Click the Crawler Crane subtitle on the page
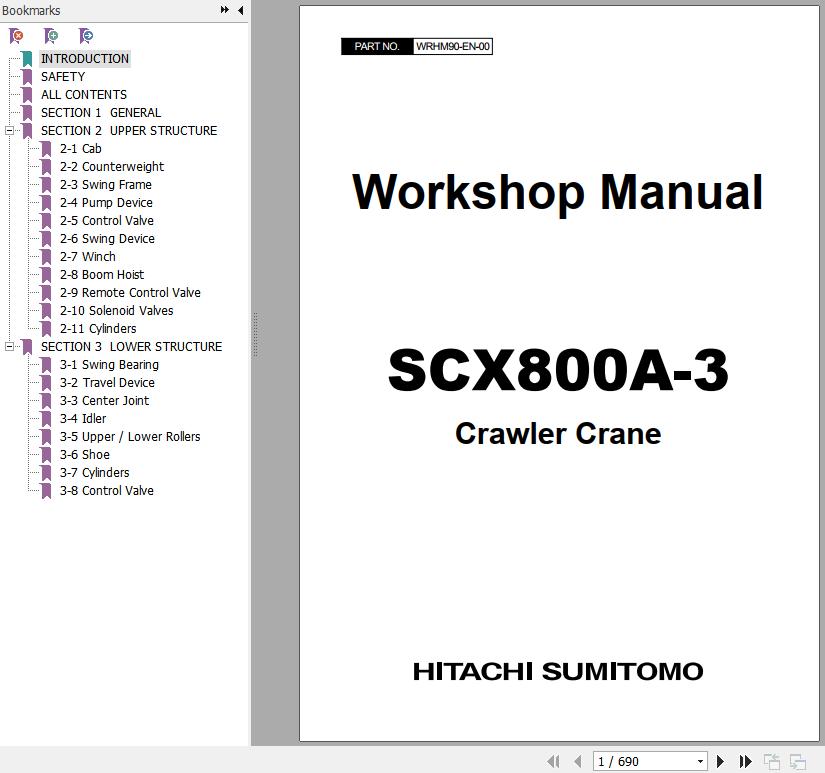This screenshot has width=825, height=773. point(558,434)
